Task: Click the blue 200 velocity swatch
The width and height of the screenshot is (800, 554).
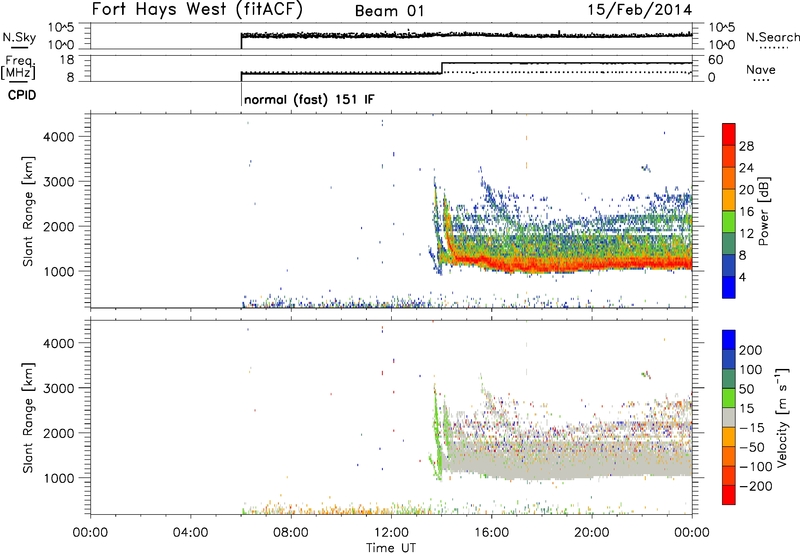Action: (x=729, y=340)
